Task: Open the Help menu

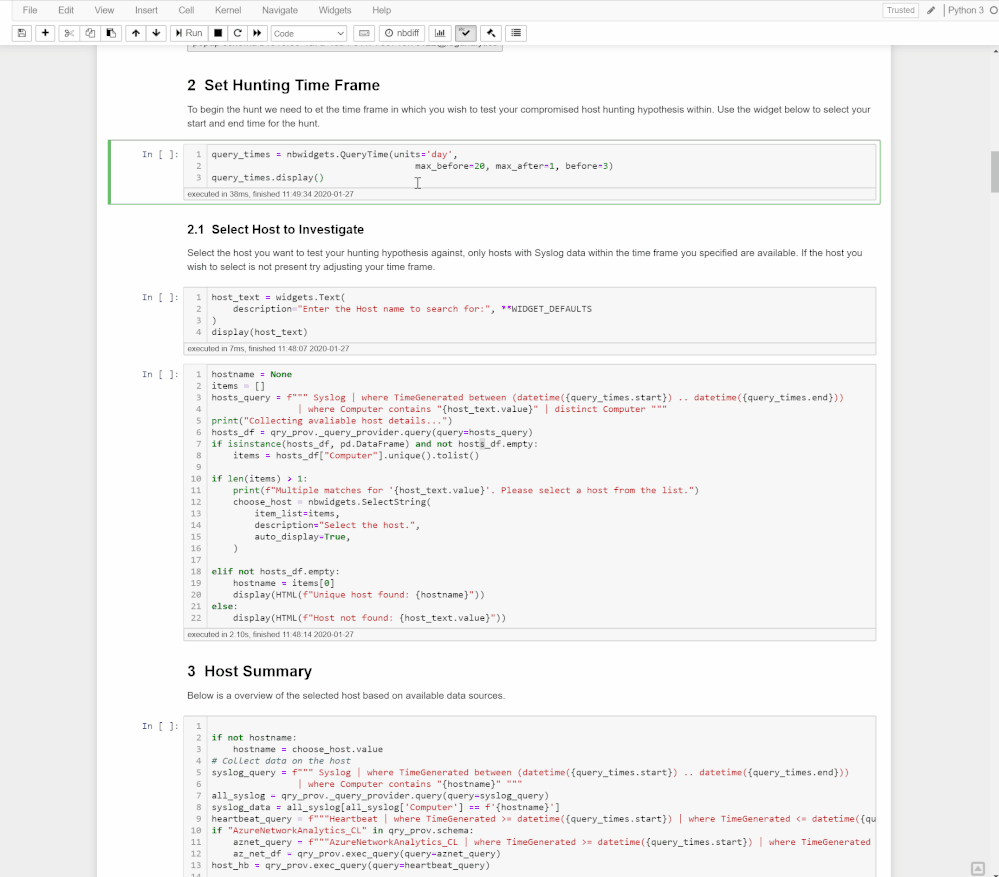Action: (x=381, y=10)
